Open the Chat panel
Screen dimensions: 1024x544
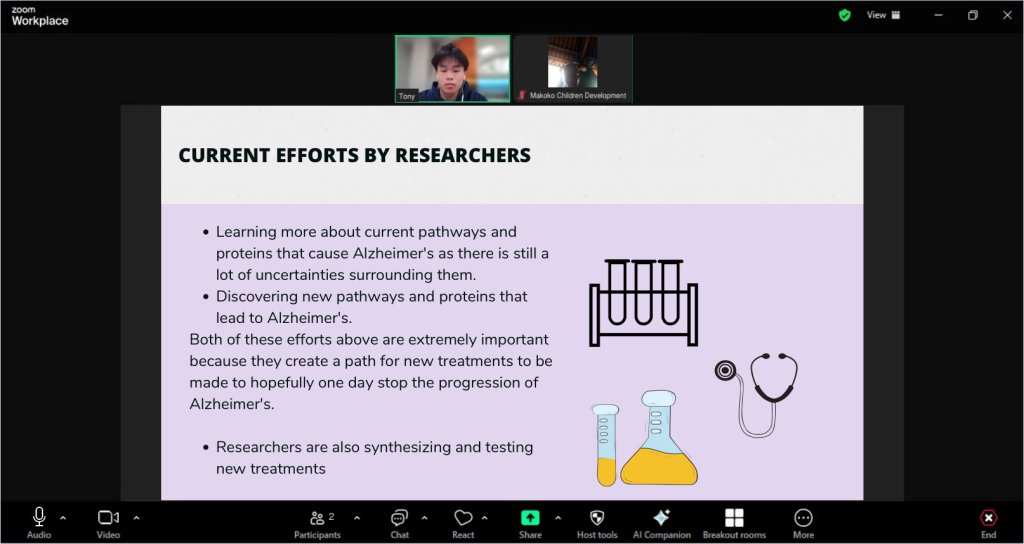click(x=399, y=524)
